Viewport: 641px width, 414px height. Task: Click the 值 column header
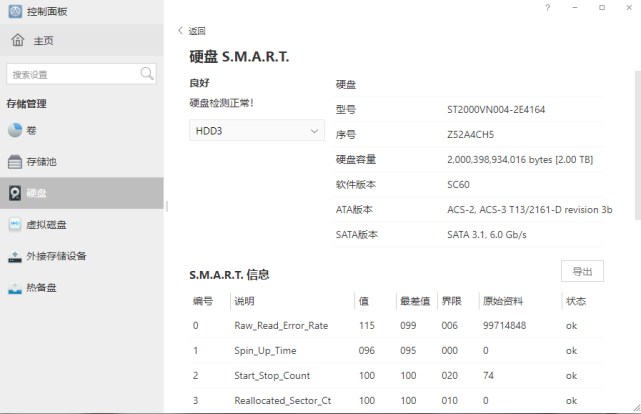click(x=364, y=301)
